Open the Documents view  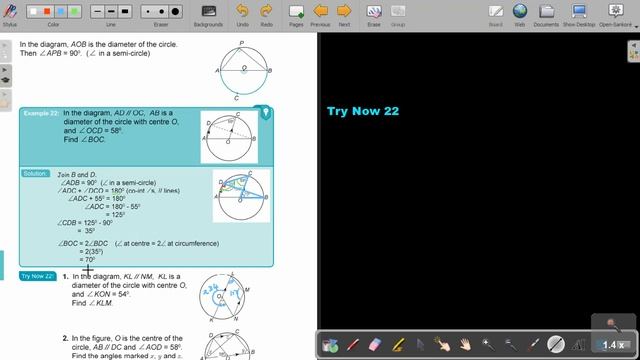pyautogui.click(x=546, y=15)
